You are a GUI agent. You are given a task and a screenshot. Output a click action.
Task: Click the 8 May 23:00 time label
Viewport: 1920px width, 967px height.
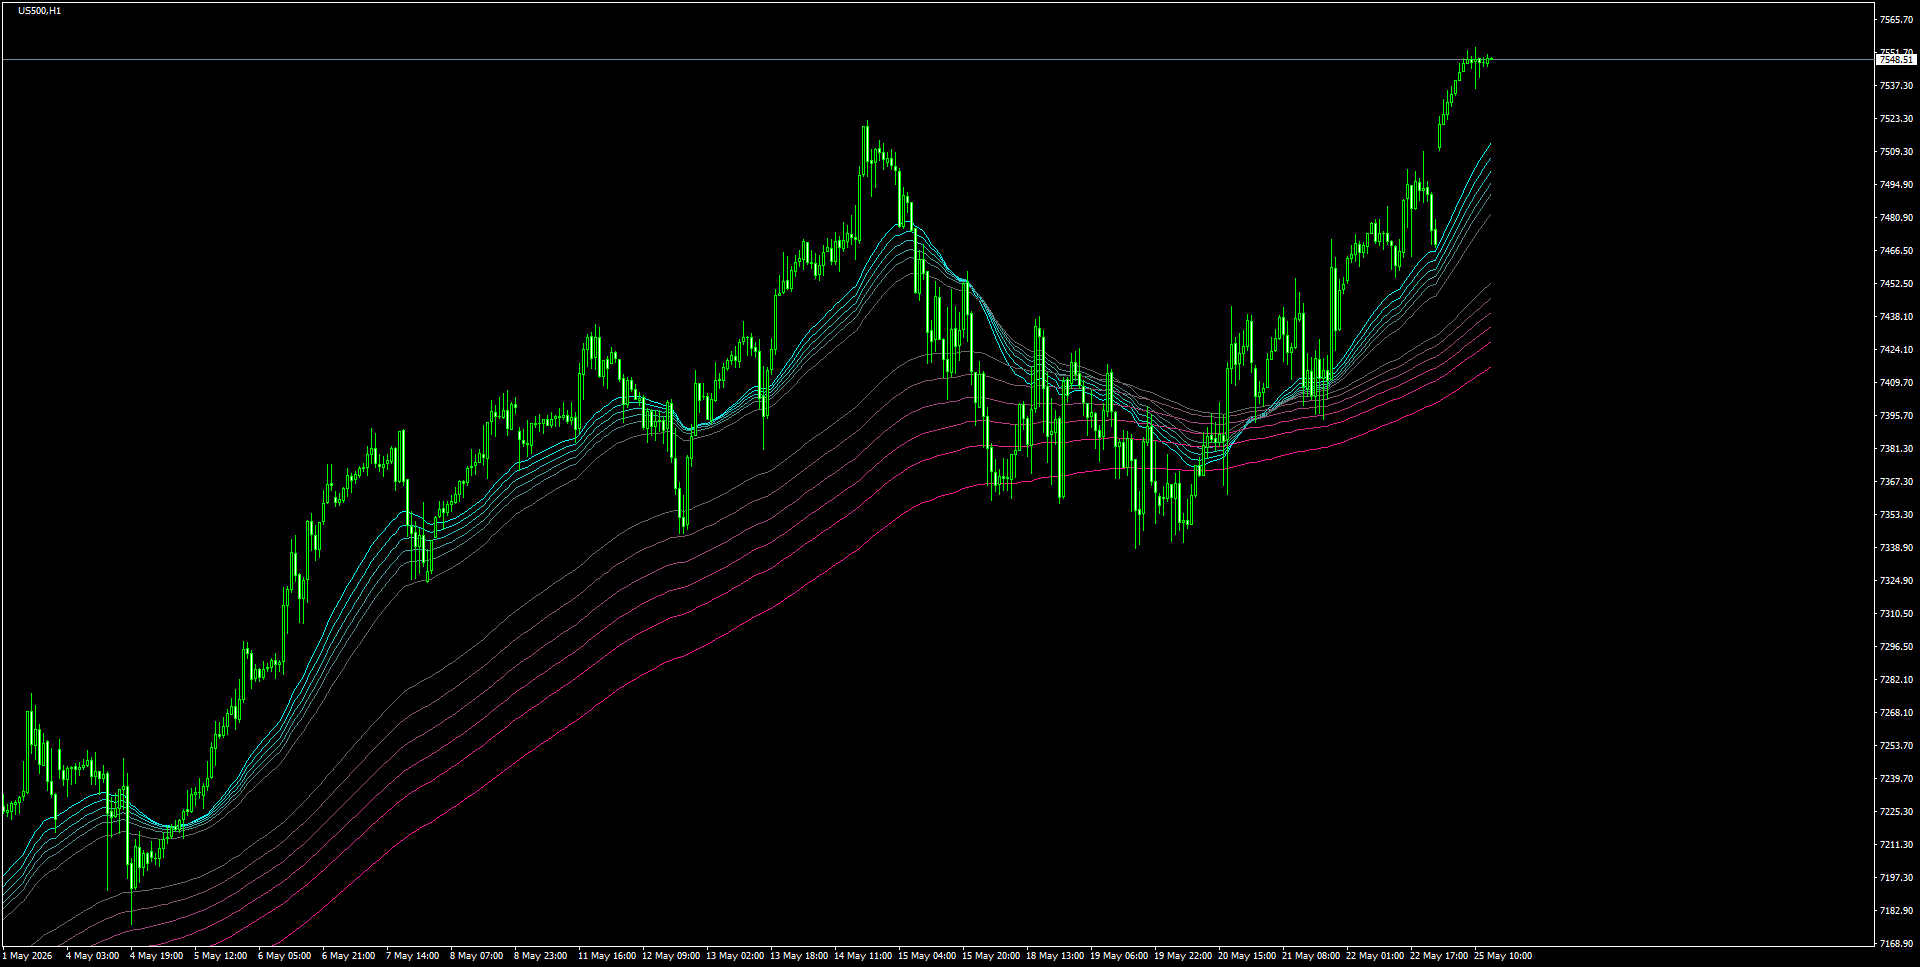[x=540, y=956]
